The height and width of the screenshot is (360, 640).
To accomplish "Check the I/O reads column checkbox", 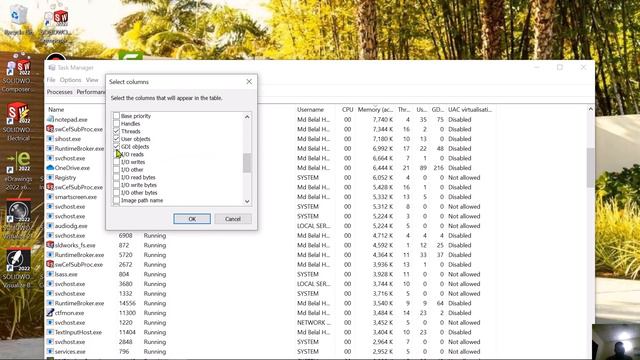I will point(116,154).
